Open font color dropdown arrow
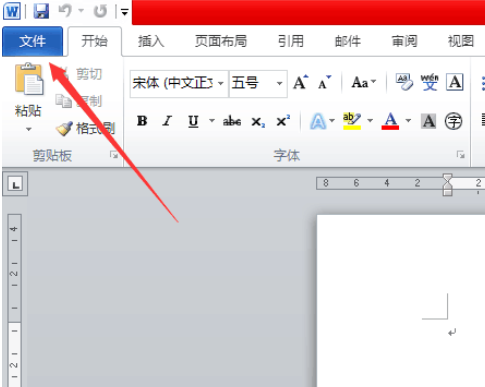Image resolution: width=485 pixels, height=387 pixels. pyautogui.click(x=408, y=121)
